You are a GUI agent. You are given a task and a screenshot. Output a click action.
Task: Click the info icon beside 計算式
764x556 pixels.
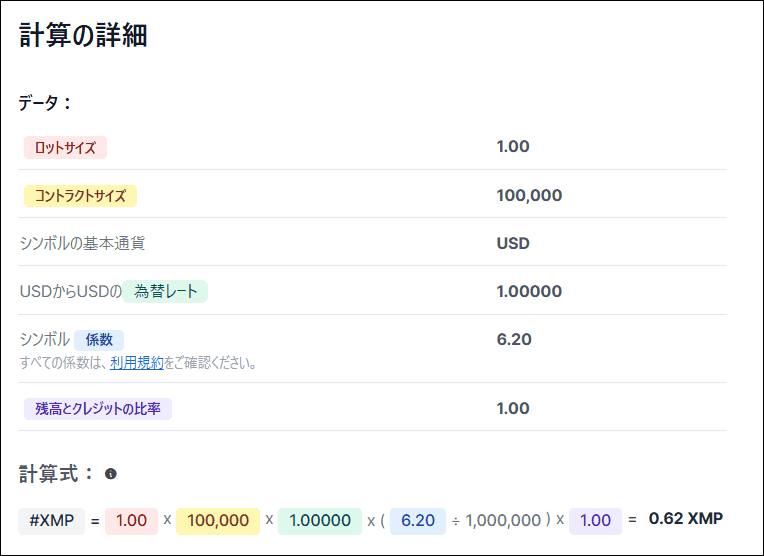111,474
